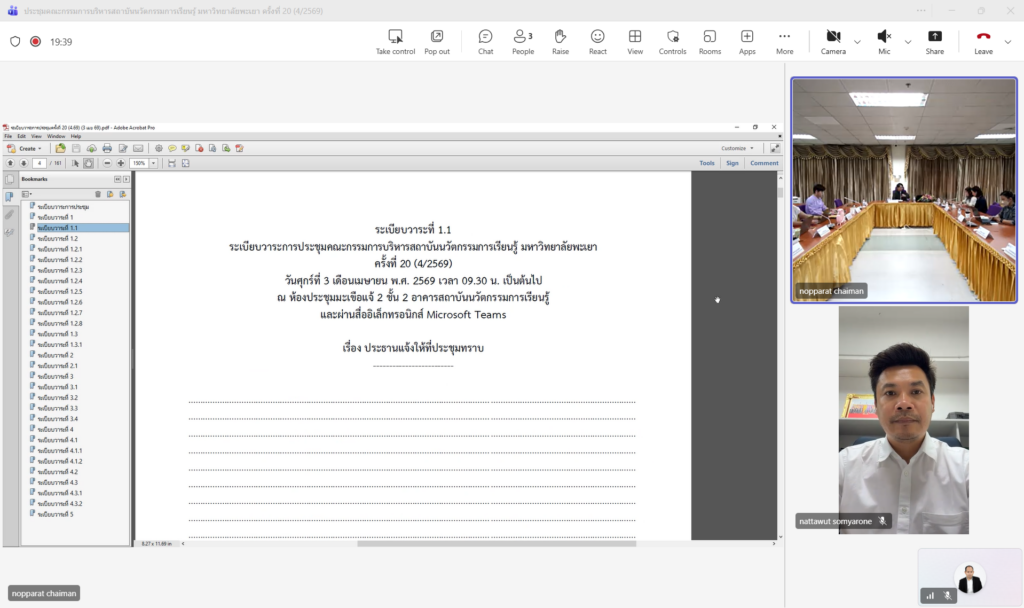The image size is (1024, 608).
Task: Click the Share screen icon
Action: point(934,41)
